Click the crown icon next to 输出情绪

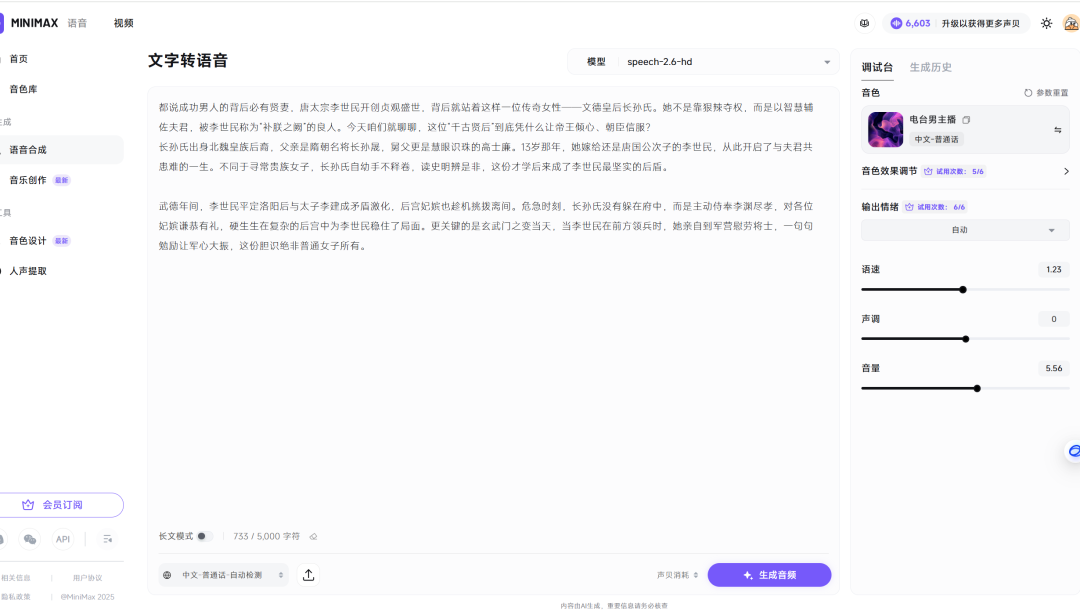(x=909, y=207)
